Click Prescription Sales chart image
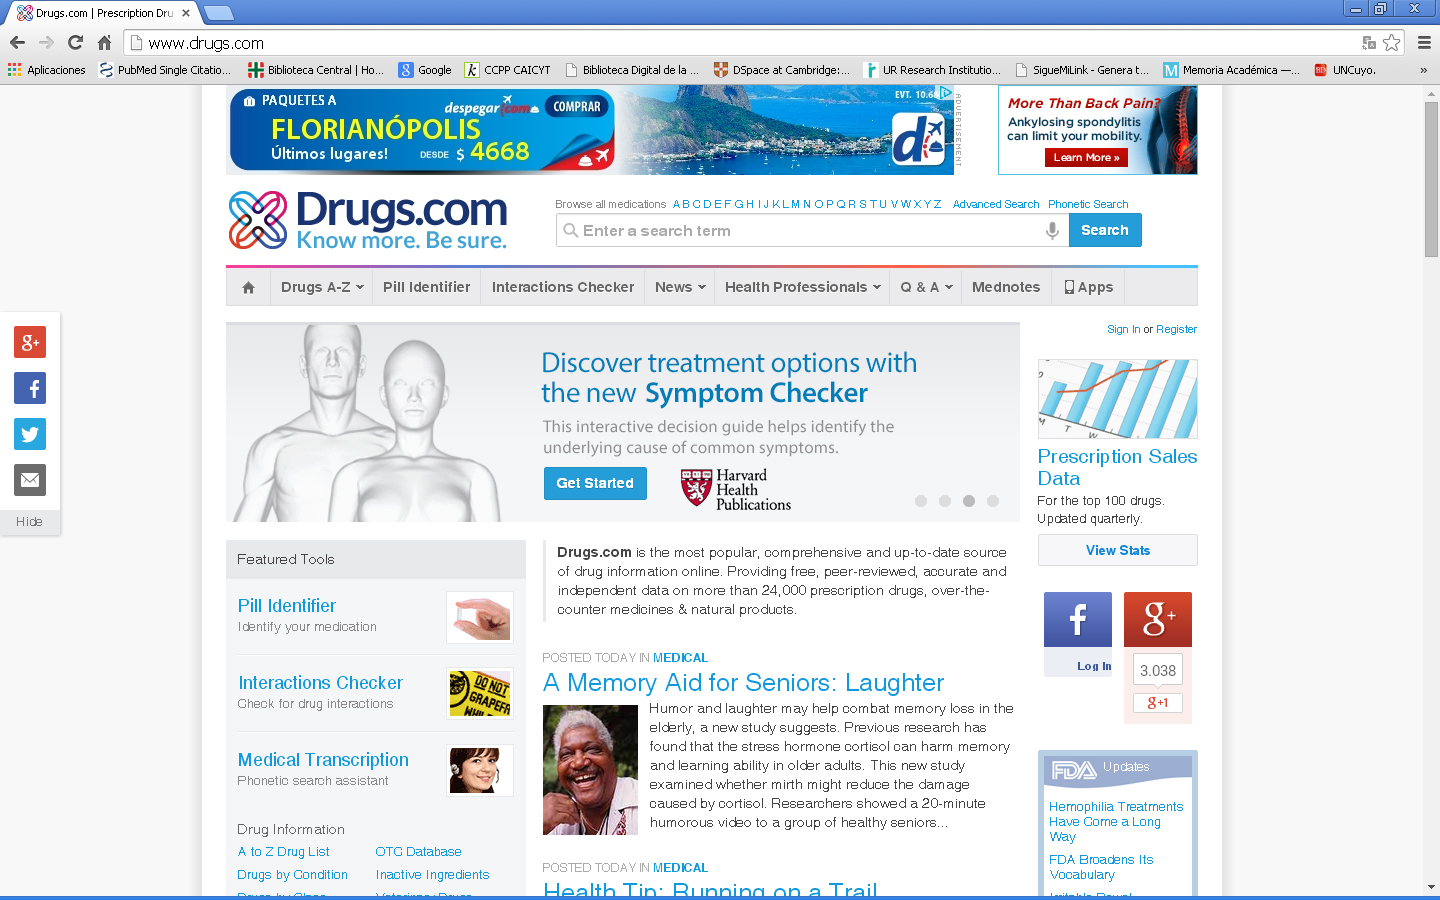 coord(1118,399)
